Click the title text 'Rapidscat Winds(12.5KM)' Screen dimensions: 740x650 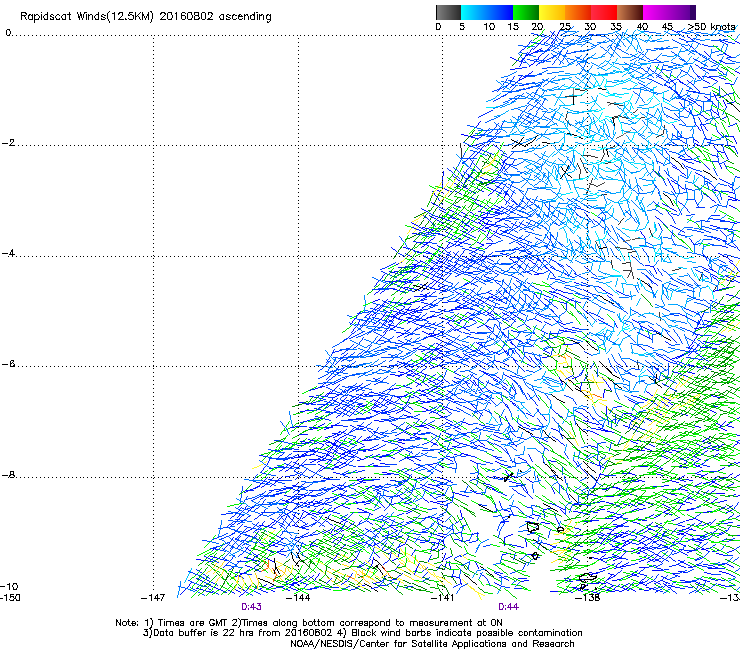pos(87,17)
